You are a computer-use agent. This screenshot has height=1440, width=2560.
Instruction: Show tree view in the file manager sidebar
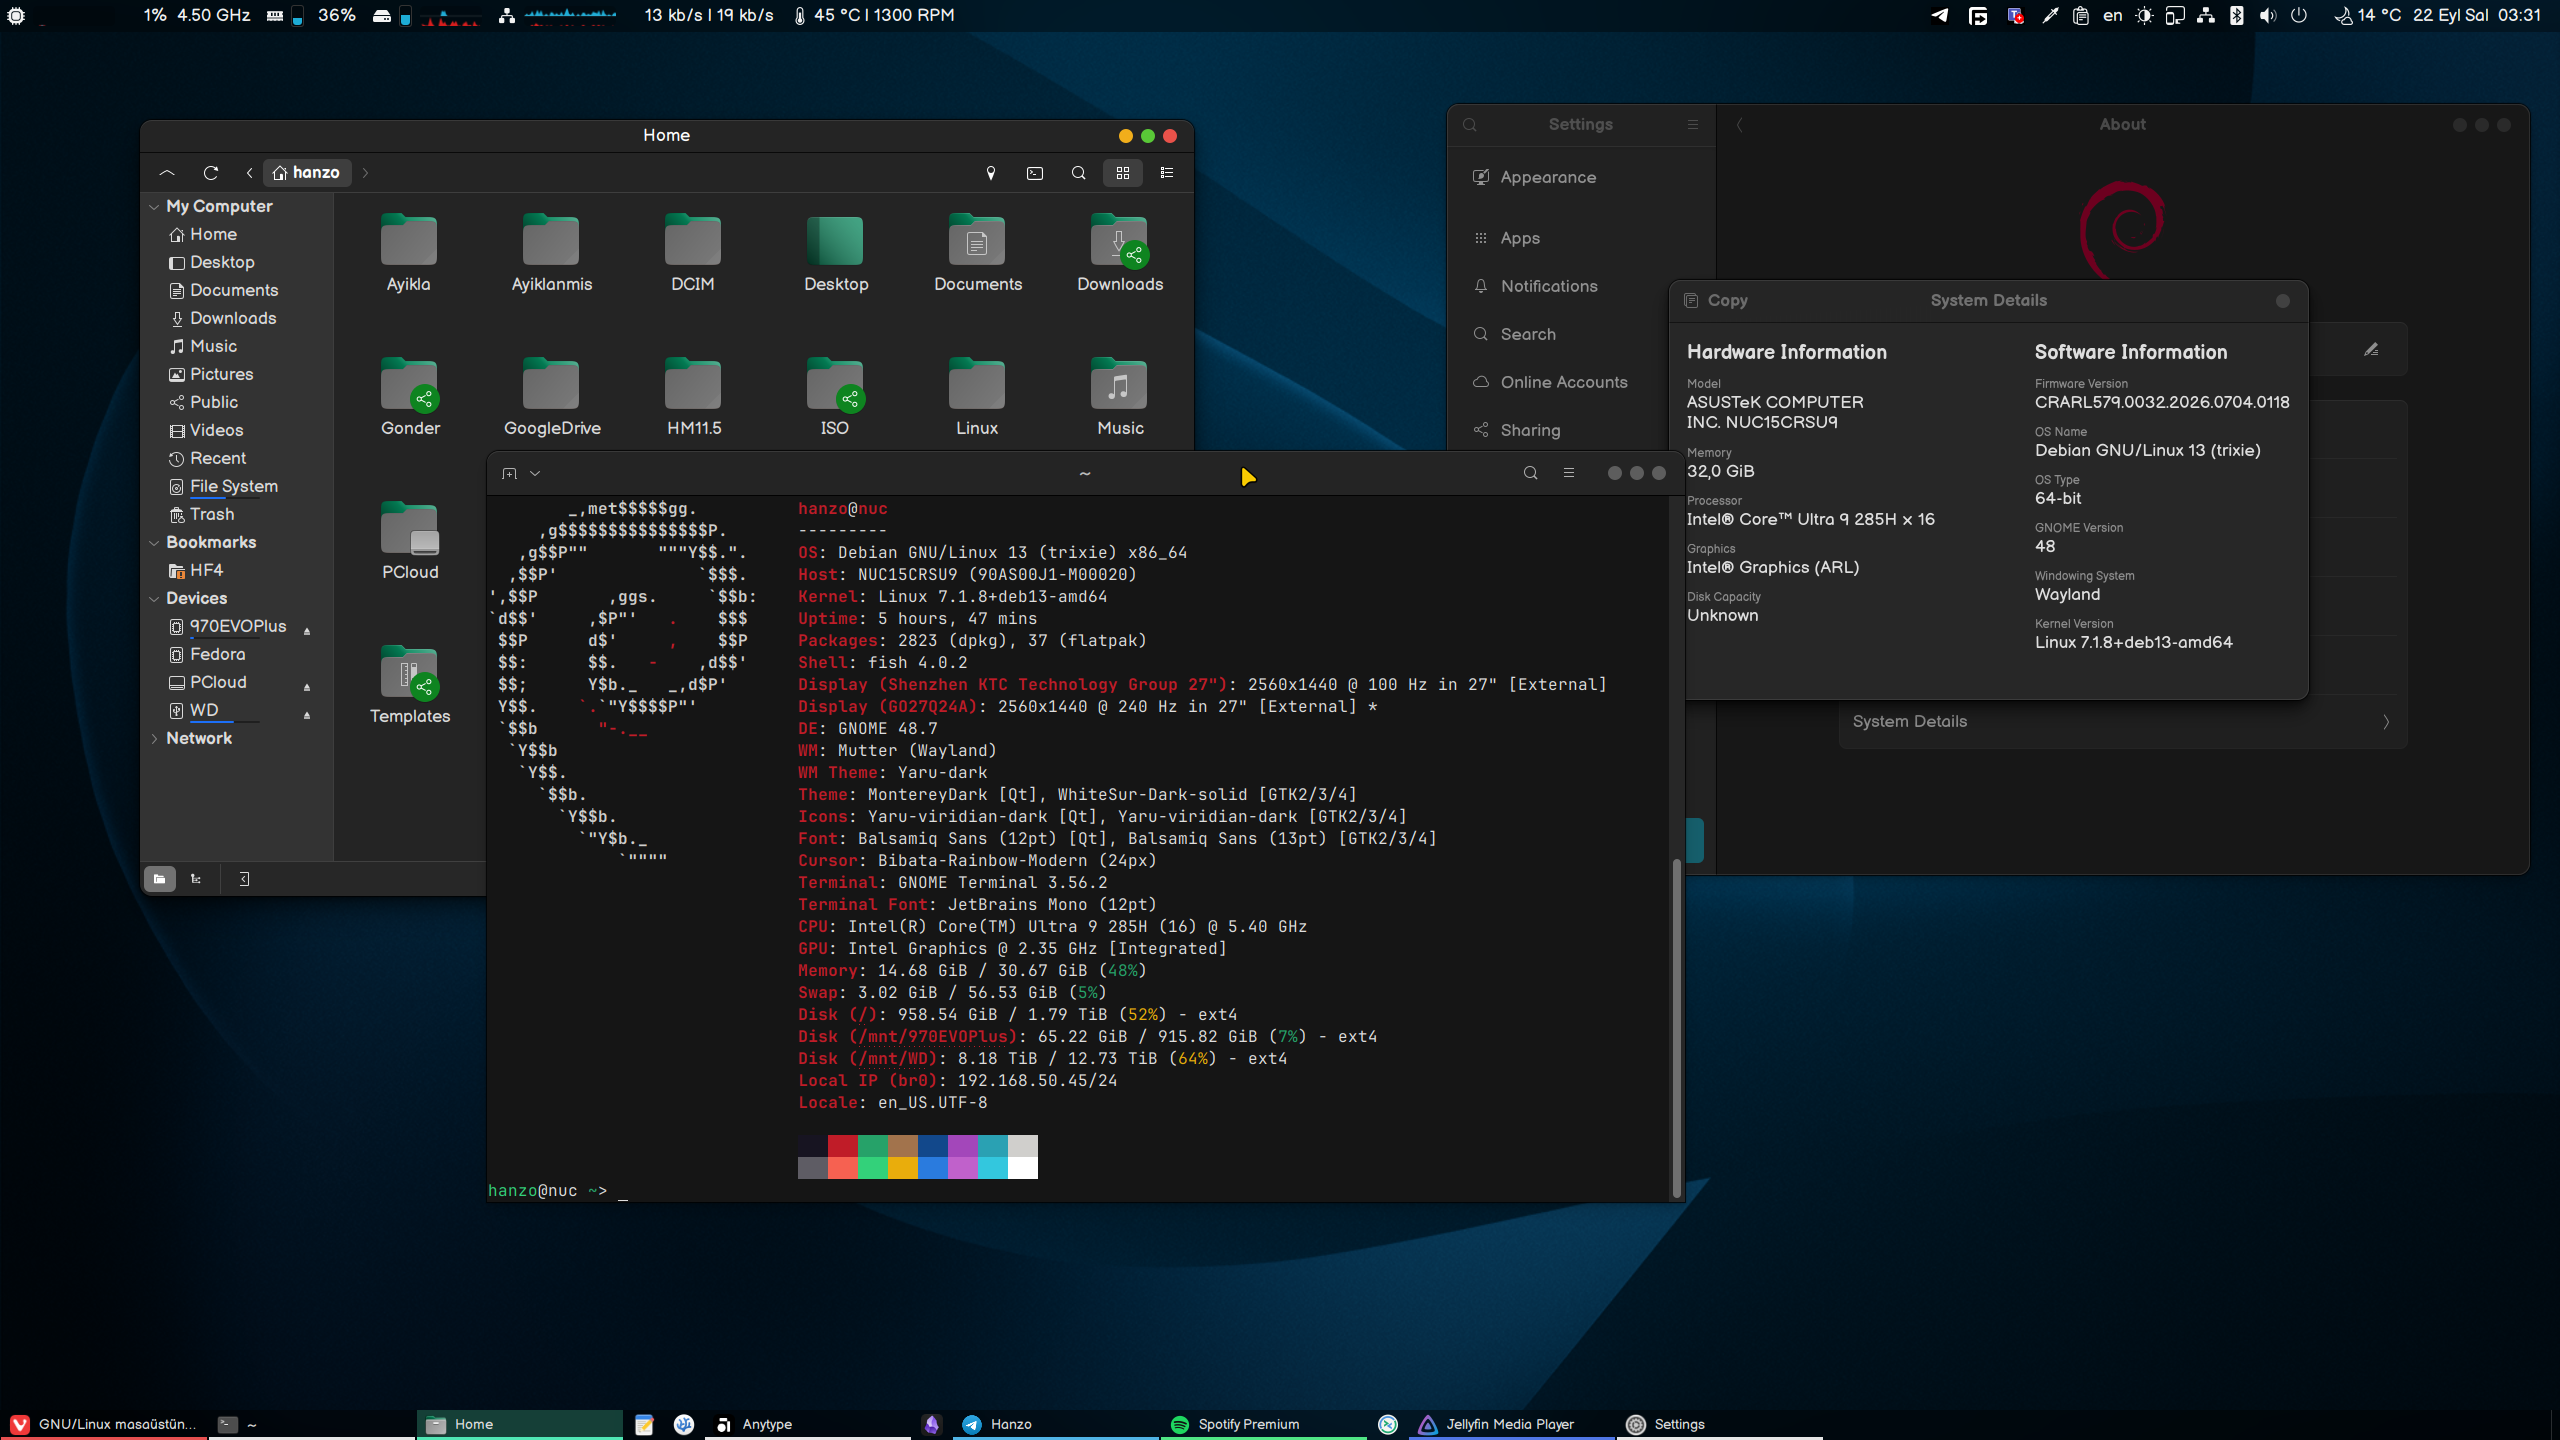(x=196, y=879)
